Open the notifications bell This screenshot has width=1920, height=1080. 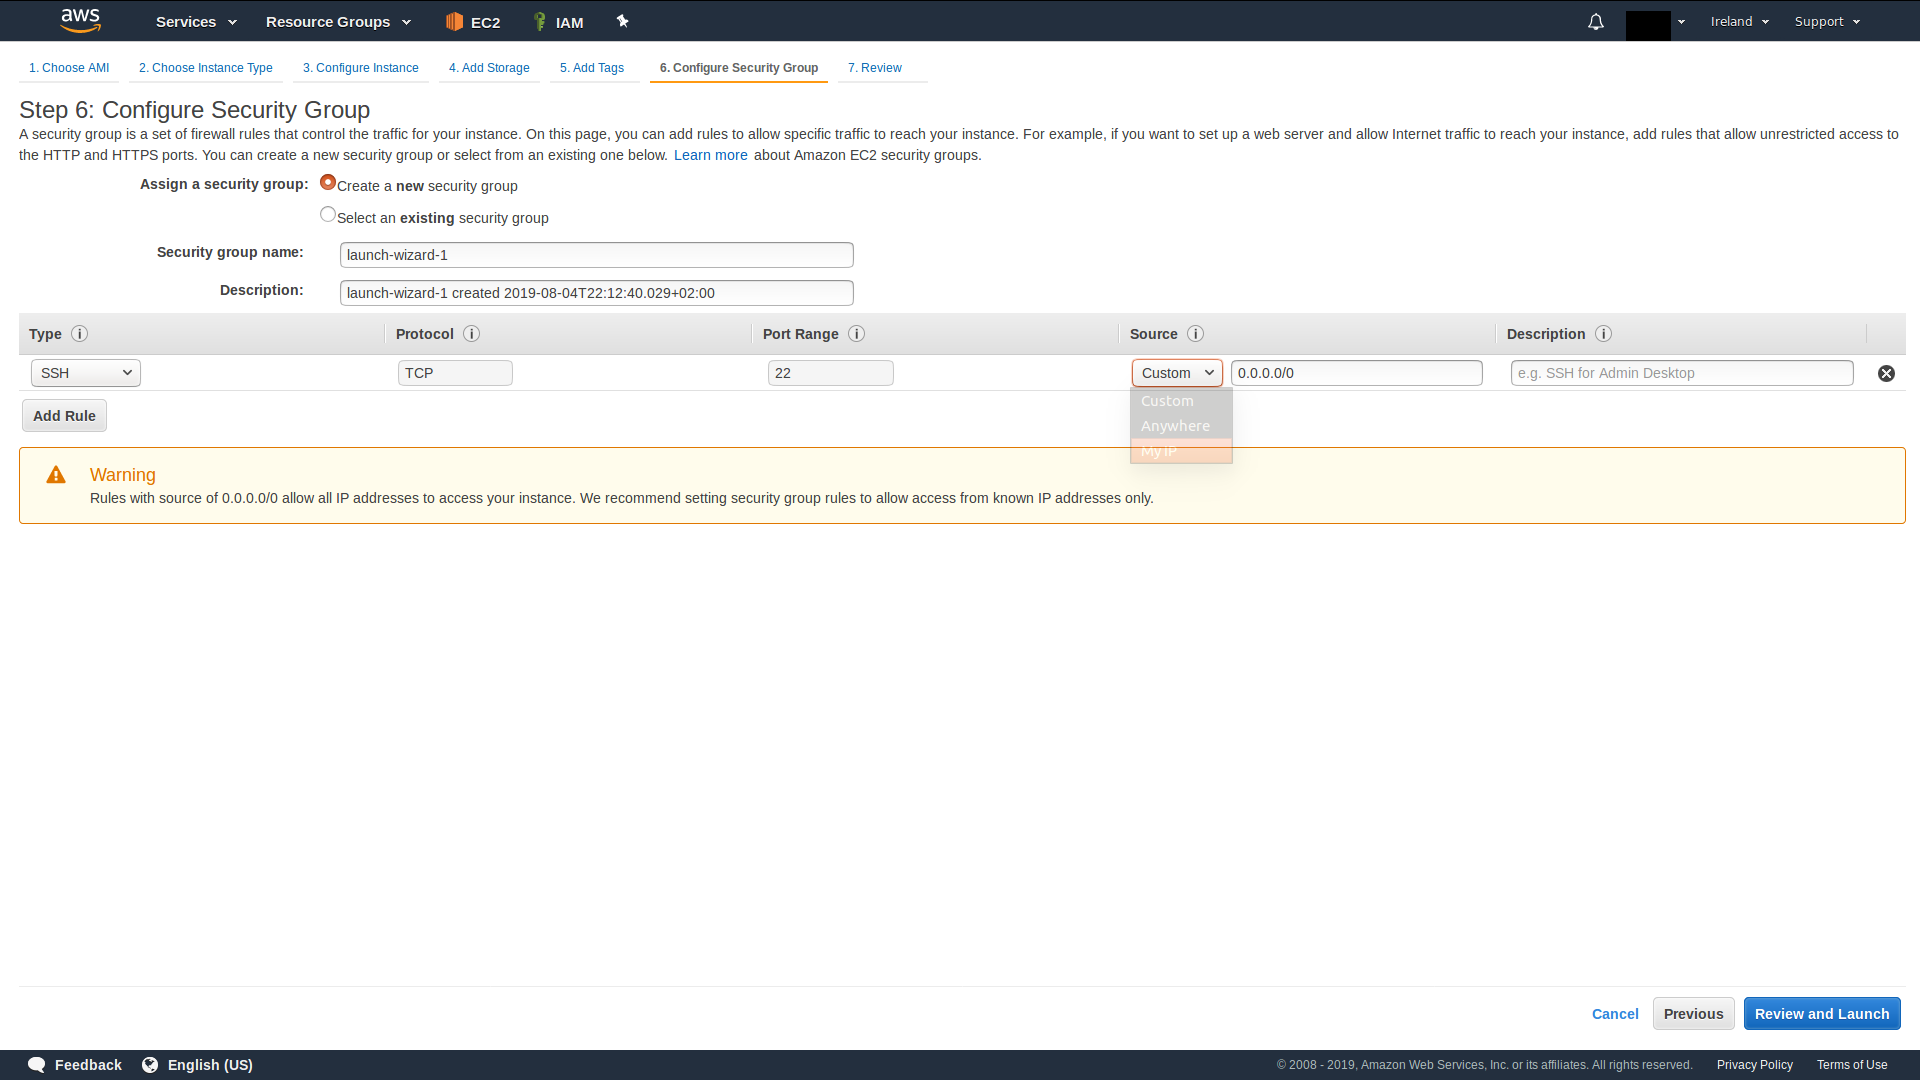click(1596, 22)
